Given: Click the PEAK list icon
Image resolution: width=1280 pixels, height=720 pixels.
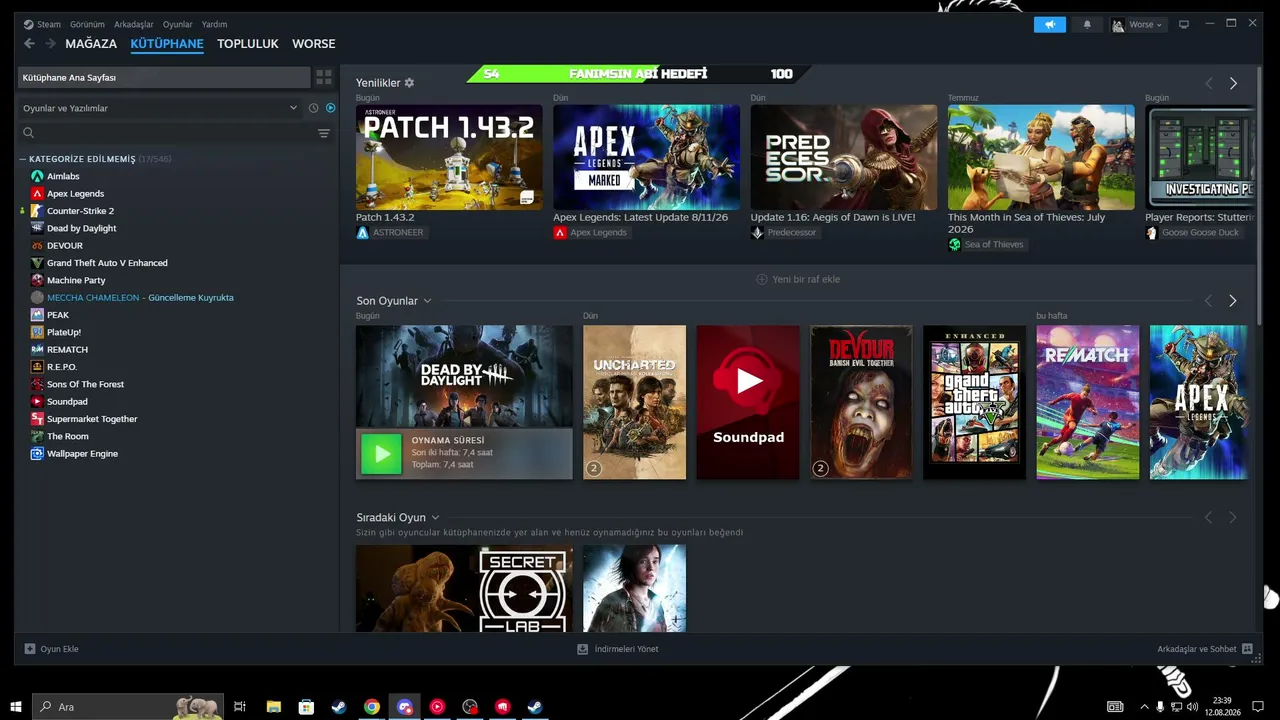Looking at the screenshot, I should [37, 315].
